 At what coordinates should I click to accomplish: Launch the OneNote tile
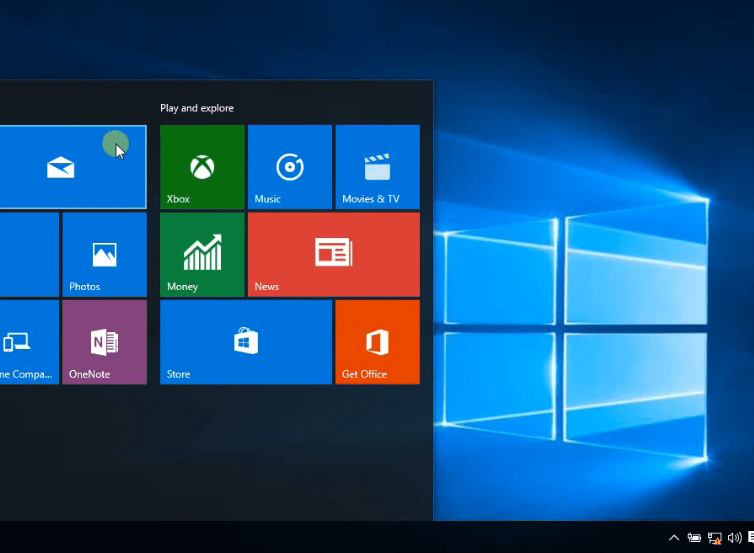click(104, 342)
